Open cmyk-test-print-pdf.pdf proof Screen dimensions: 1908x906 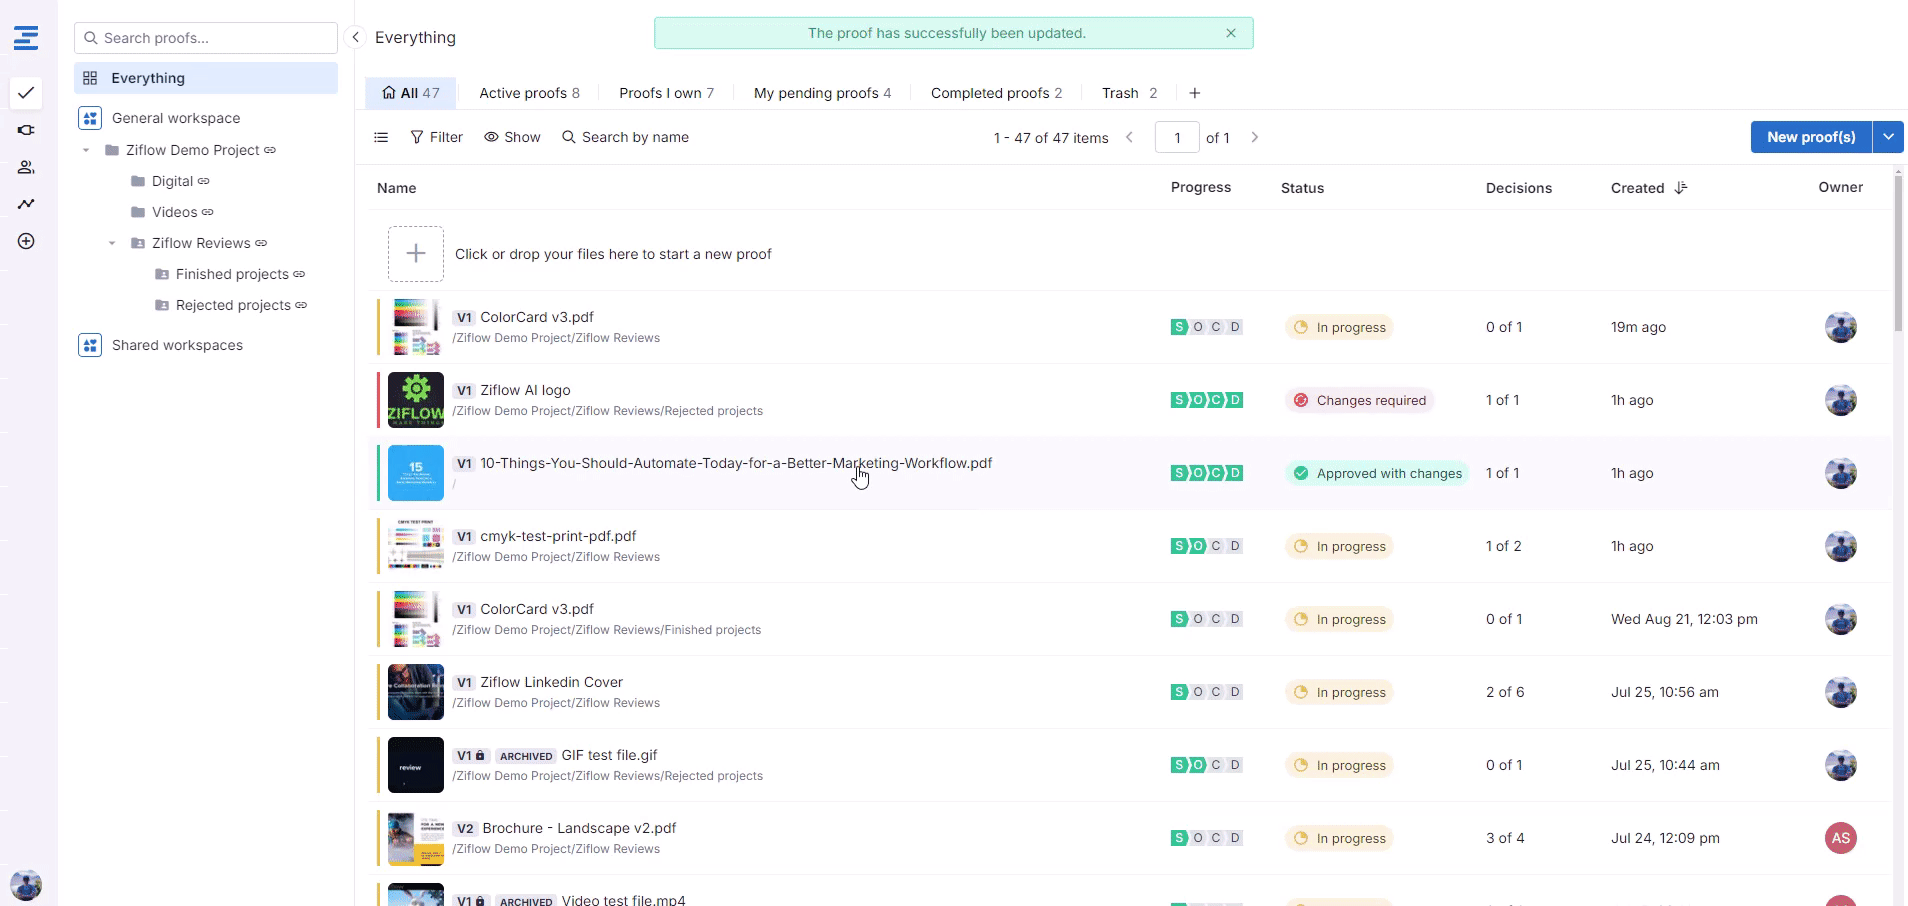pos(558,536)
